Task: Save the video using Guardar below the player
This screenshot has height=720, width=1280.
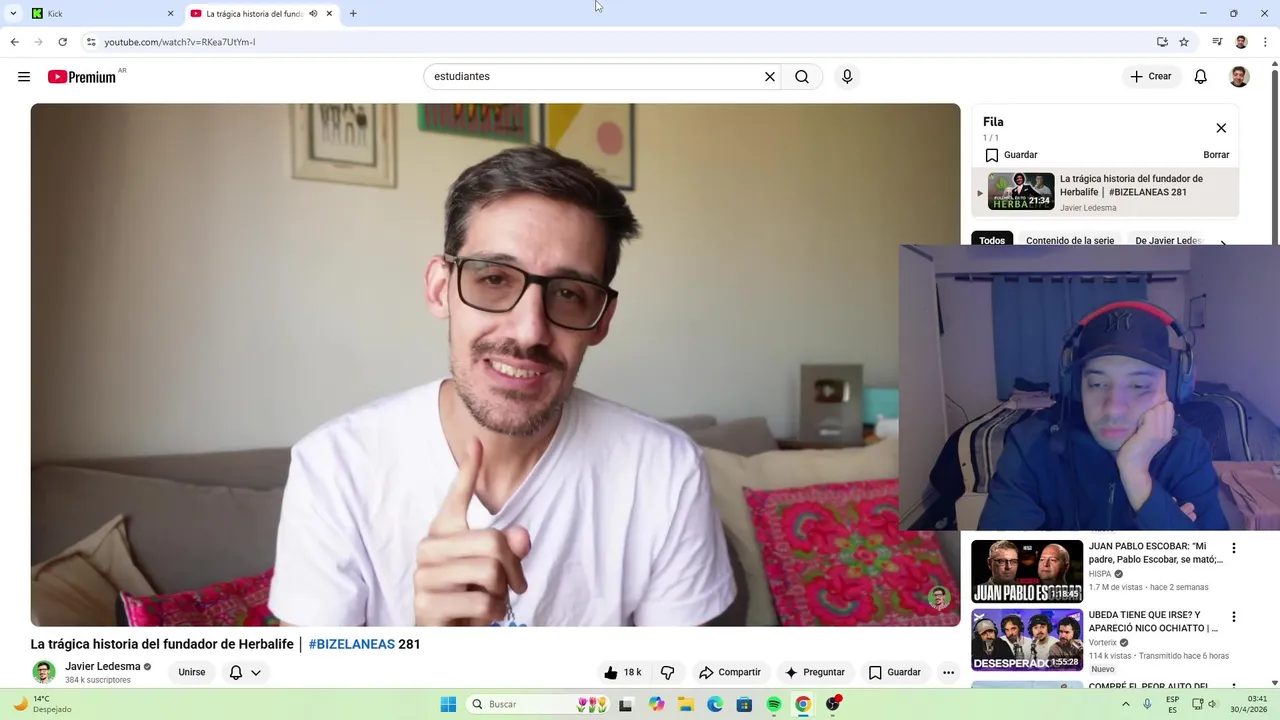Action: [x=894, y=672]
